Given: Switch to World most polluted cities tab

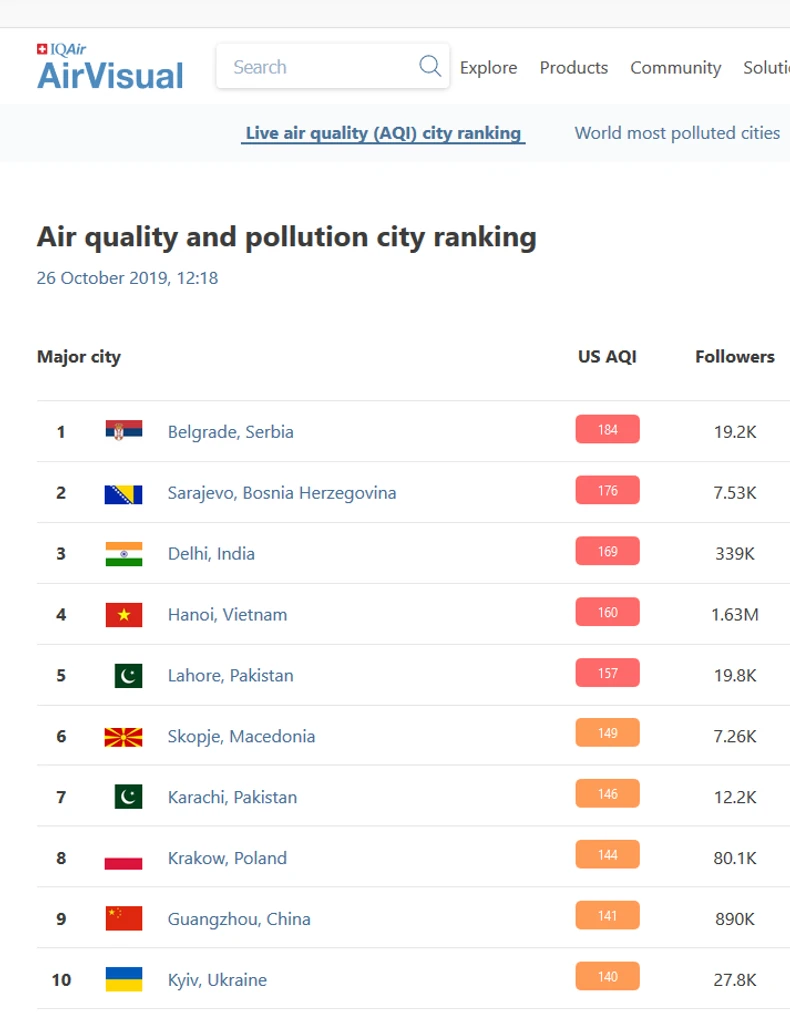Looking at the screenshot, I should (677, 133).
